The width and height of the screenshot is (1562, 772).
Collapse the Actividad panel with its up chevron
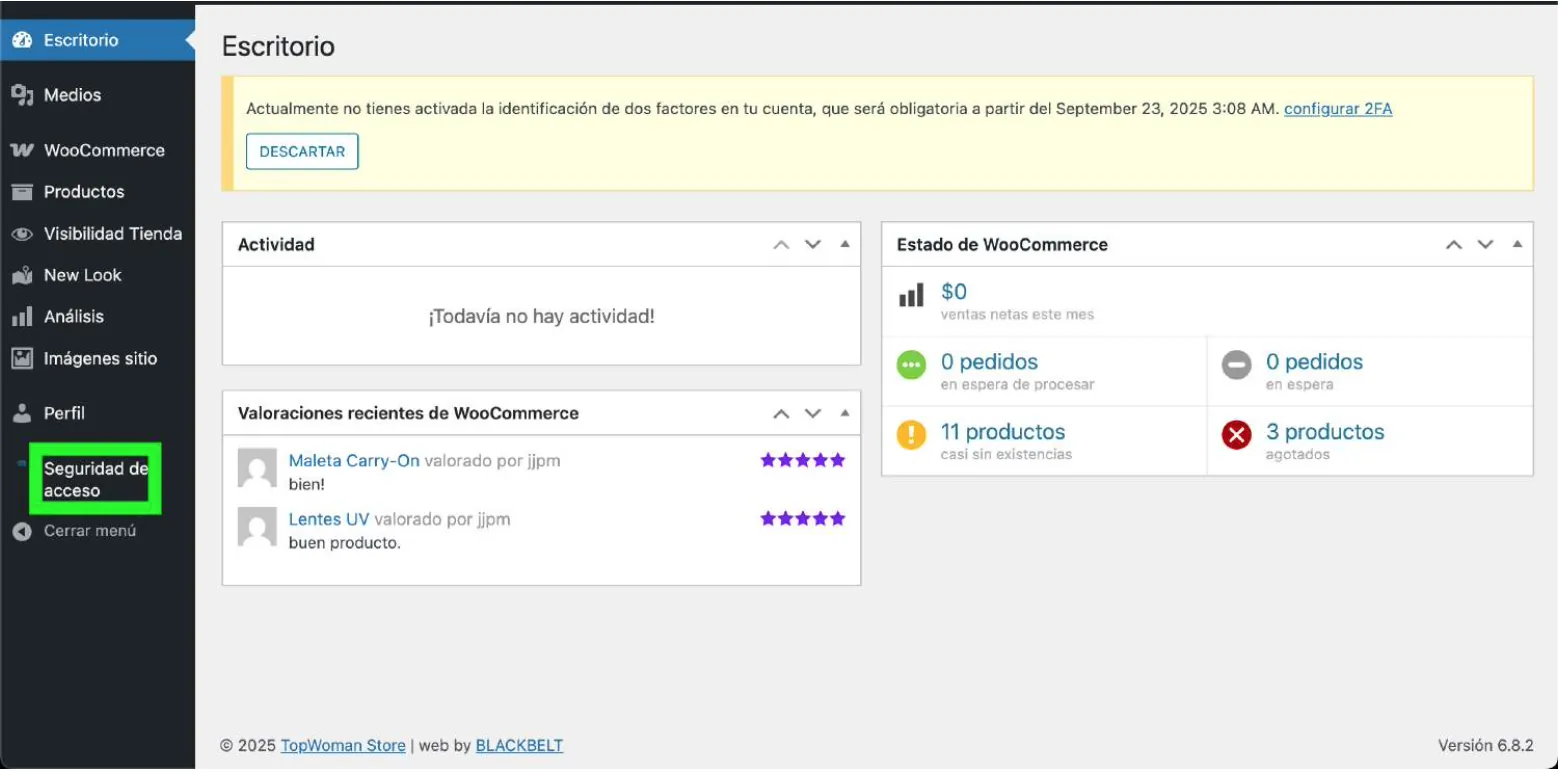(x=781, y=244)
